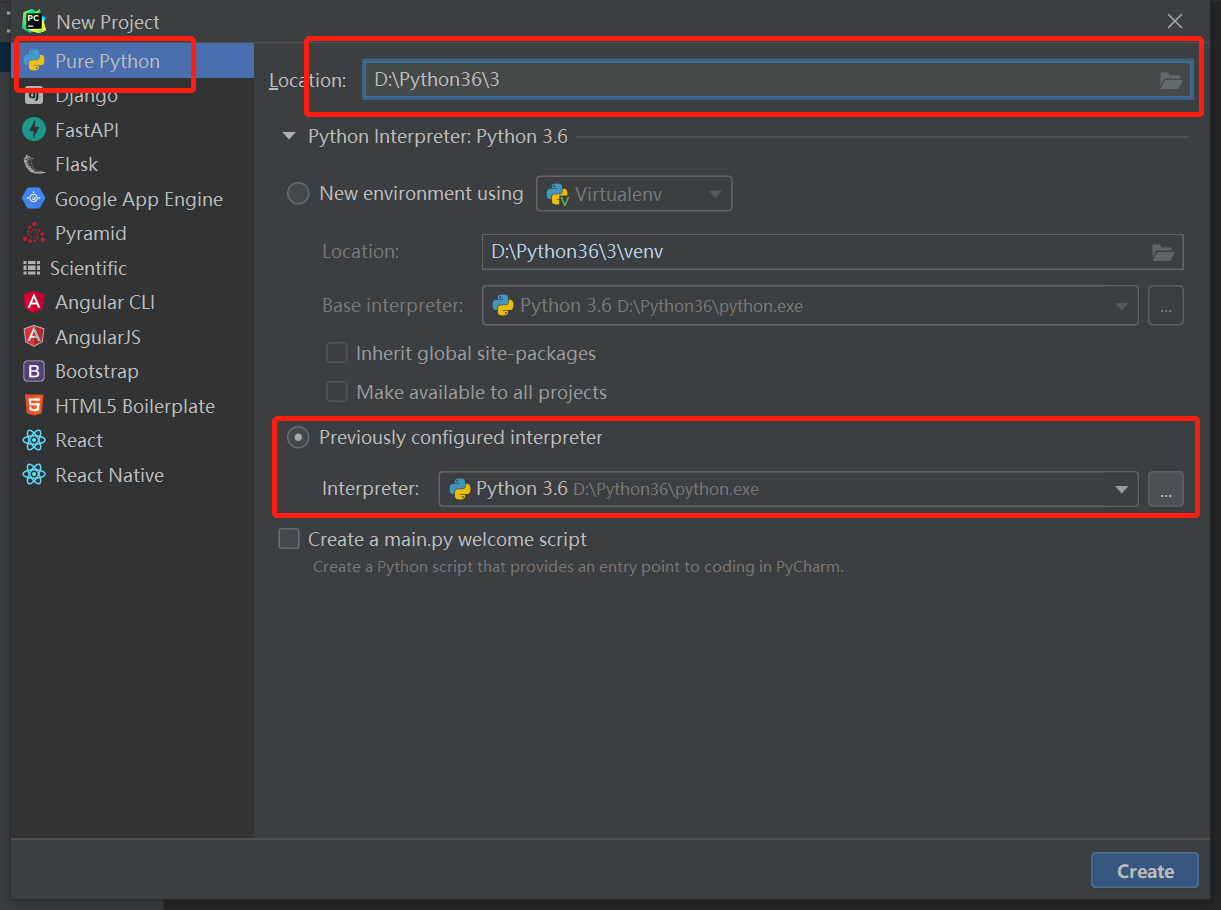Choose AngularJS project type

(x=132, y=337)
